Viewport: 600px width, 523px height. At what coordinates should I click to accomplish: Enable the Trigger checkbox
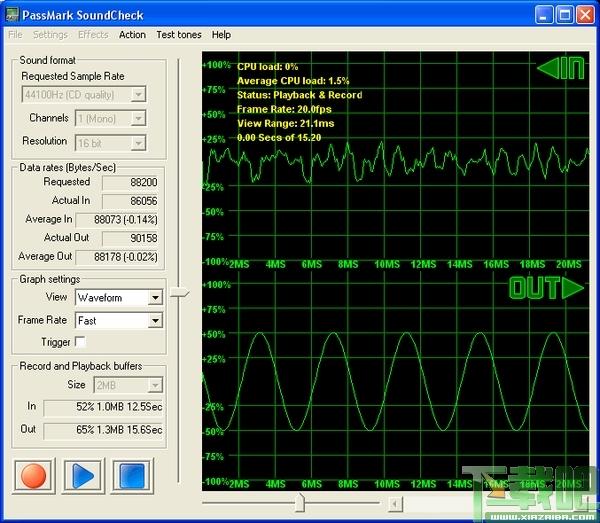pos(81,342)
